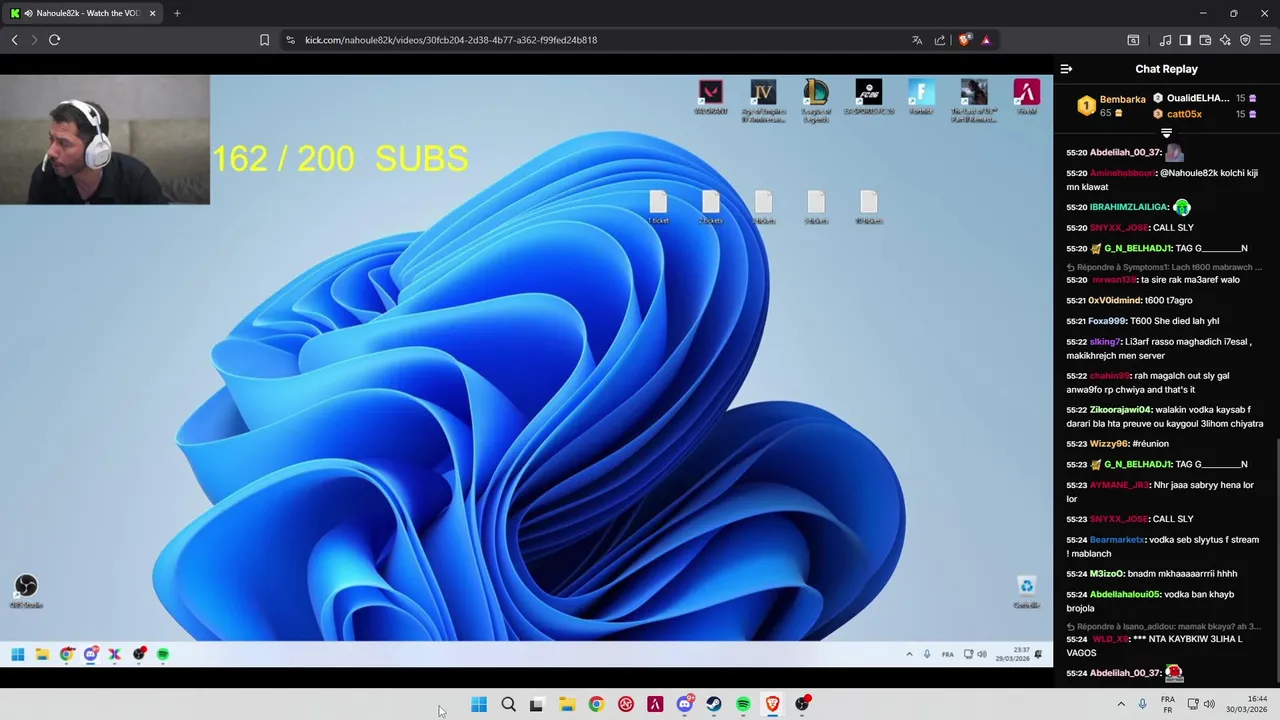
Task: Open site settings icon beside the URL
Action: click(290, 40)
